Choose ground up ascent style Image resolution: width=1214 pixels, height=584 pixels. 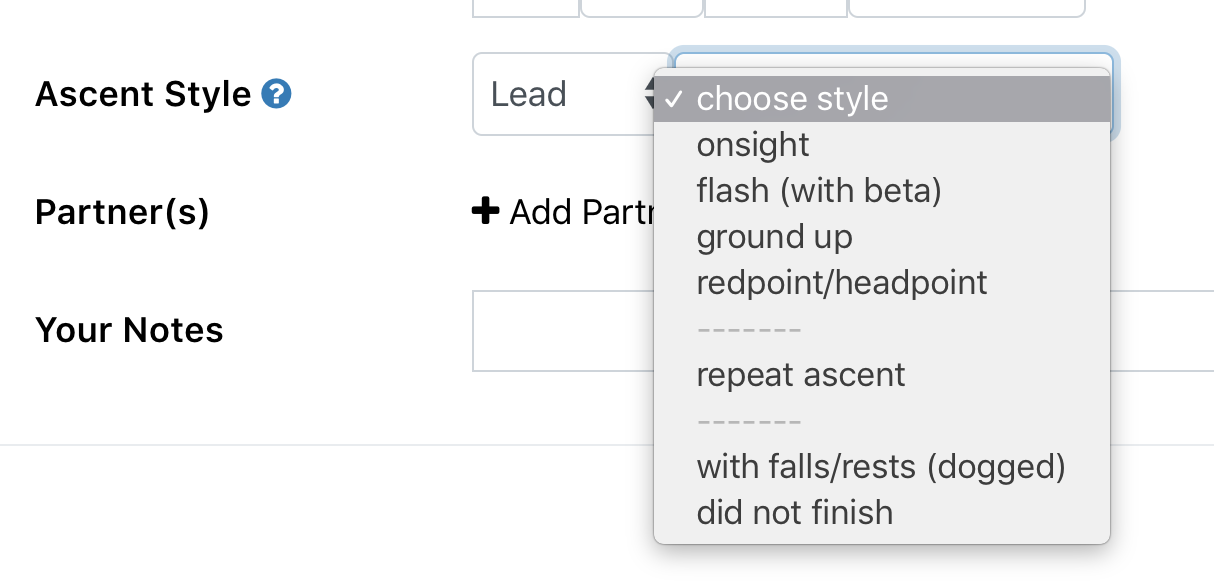pos(773,236)
